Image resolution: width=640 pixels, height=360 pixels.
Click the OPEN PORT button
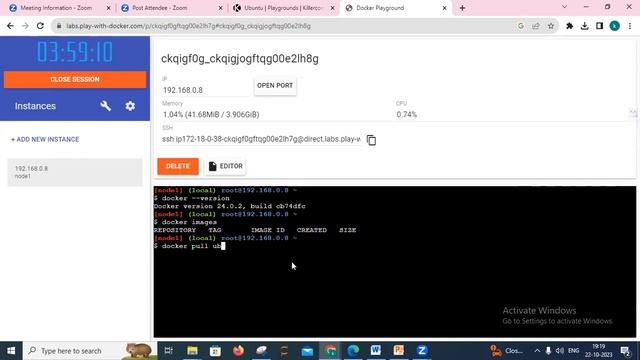[275, 85]
